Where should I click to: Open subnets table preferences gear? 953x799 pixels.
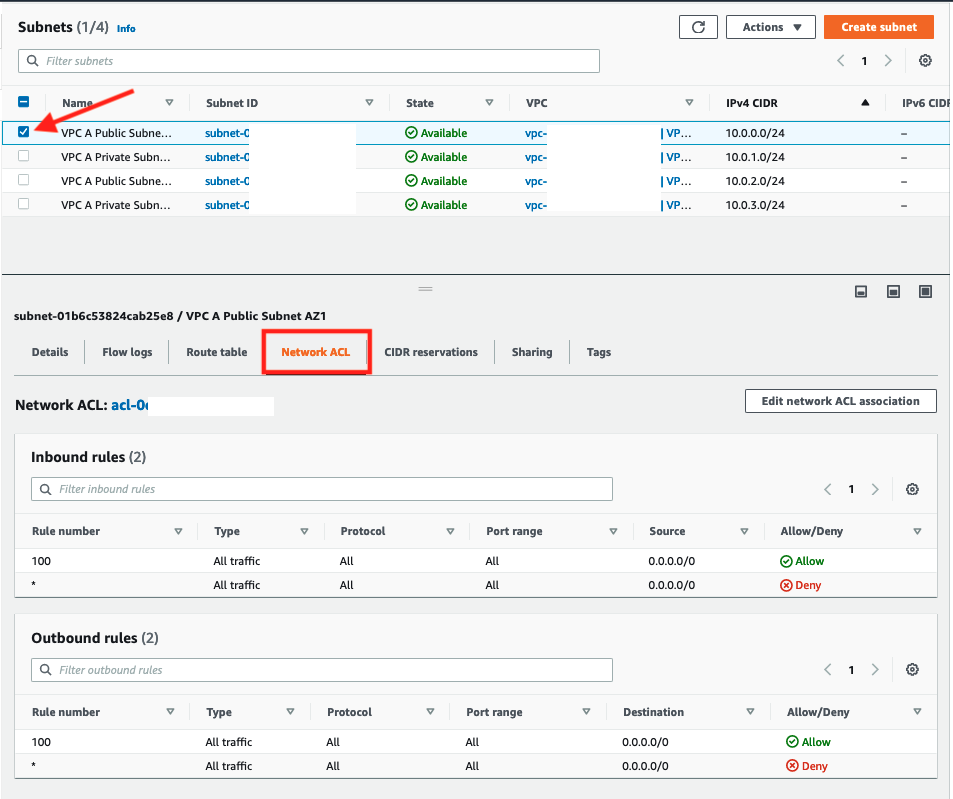[925, 61]
